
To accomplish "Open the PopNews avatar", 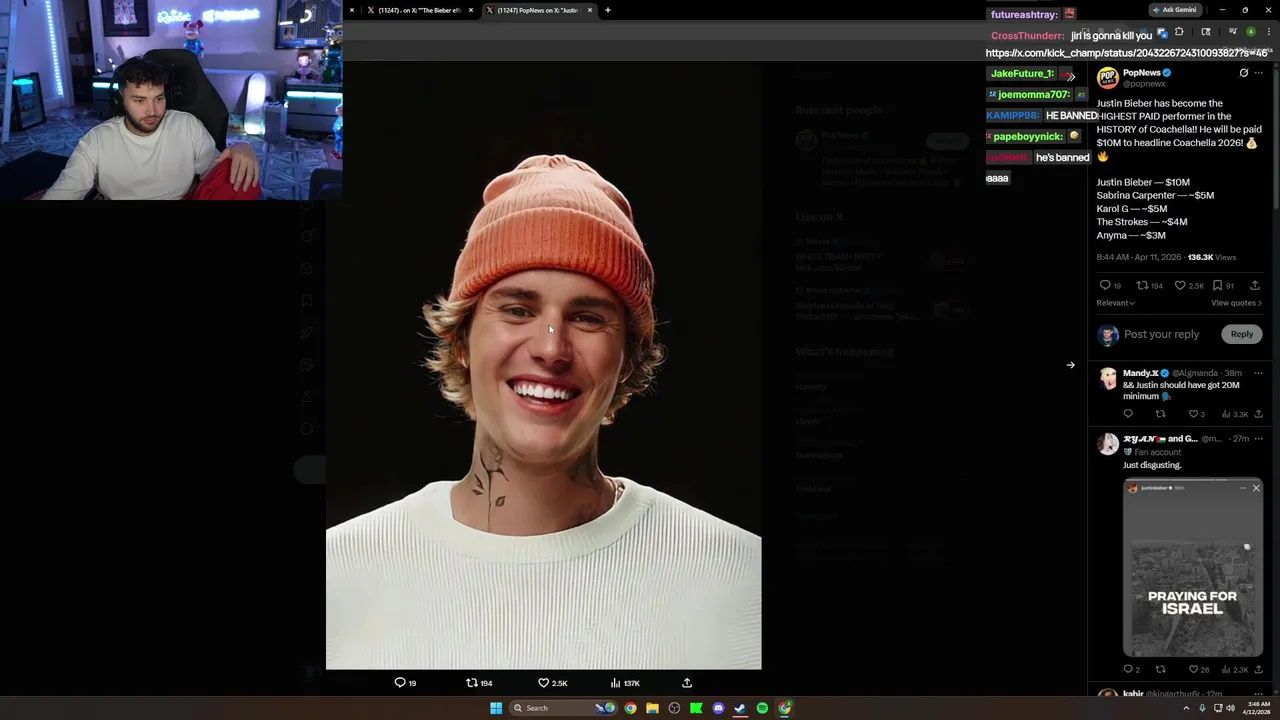I will [1107, 78].
